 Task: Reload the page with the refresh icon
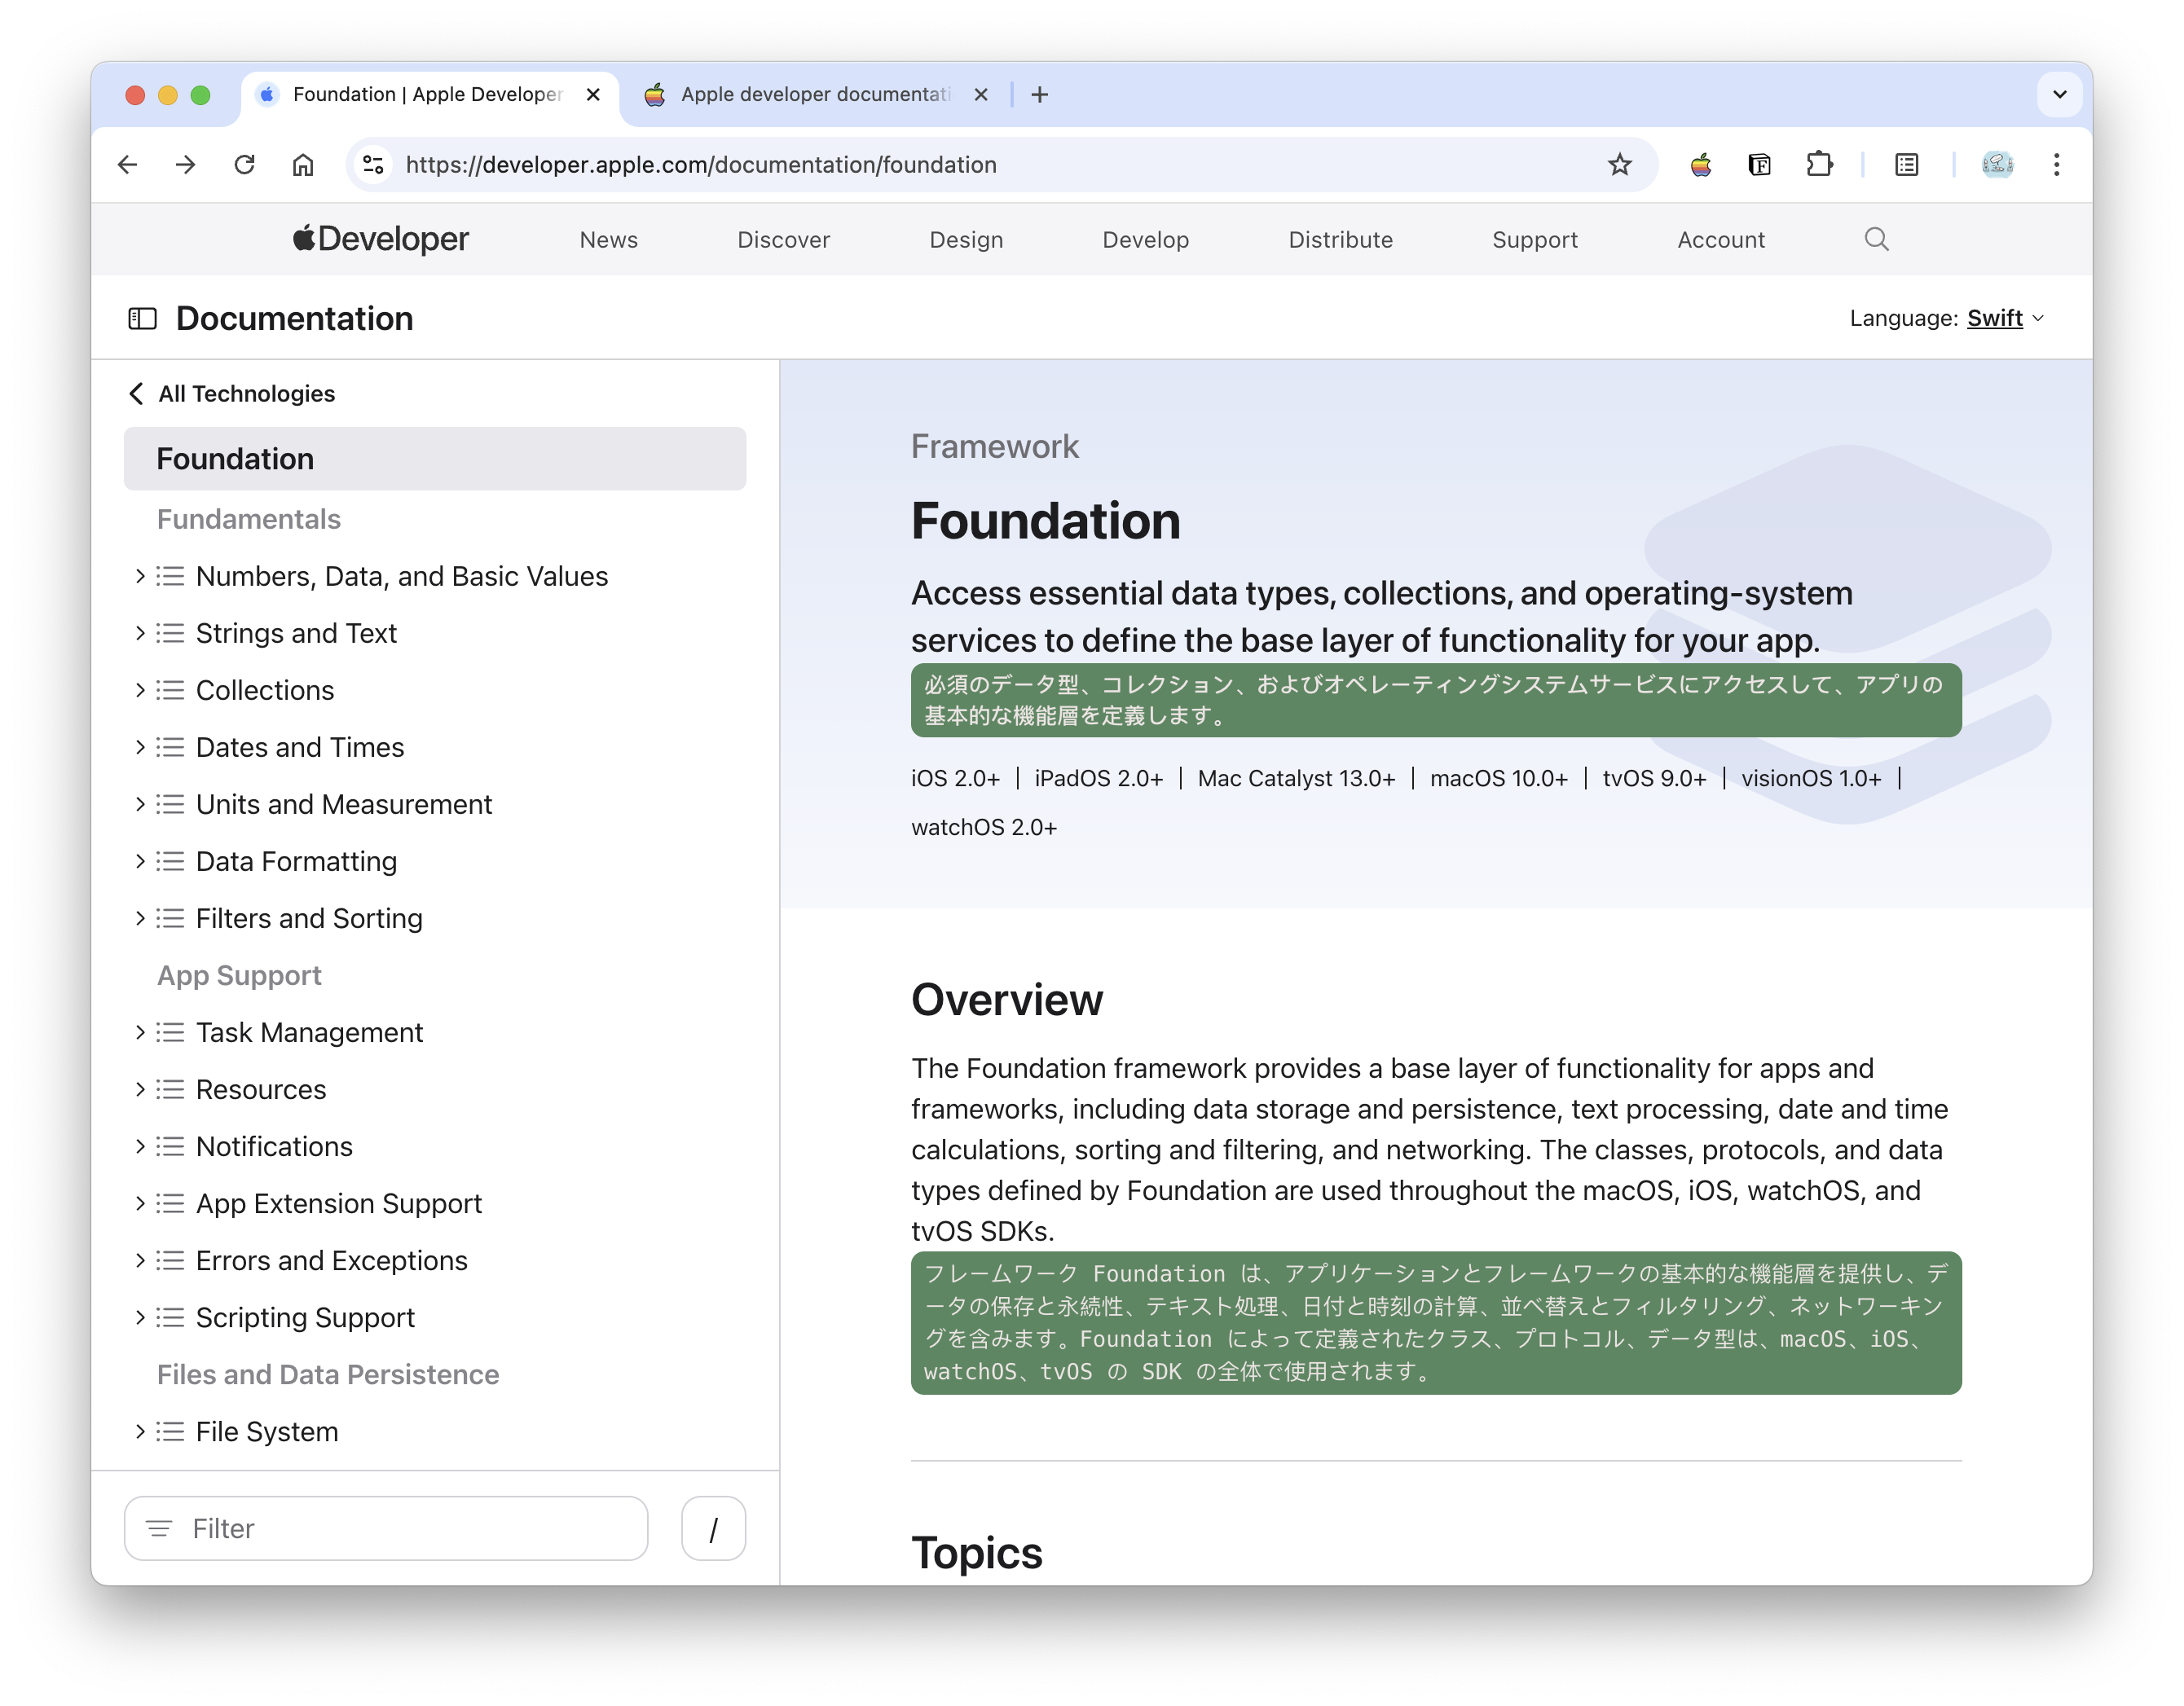tap(244, 164)
